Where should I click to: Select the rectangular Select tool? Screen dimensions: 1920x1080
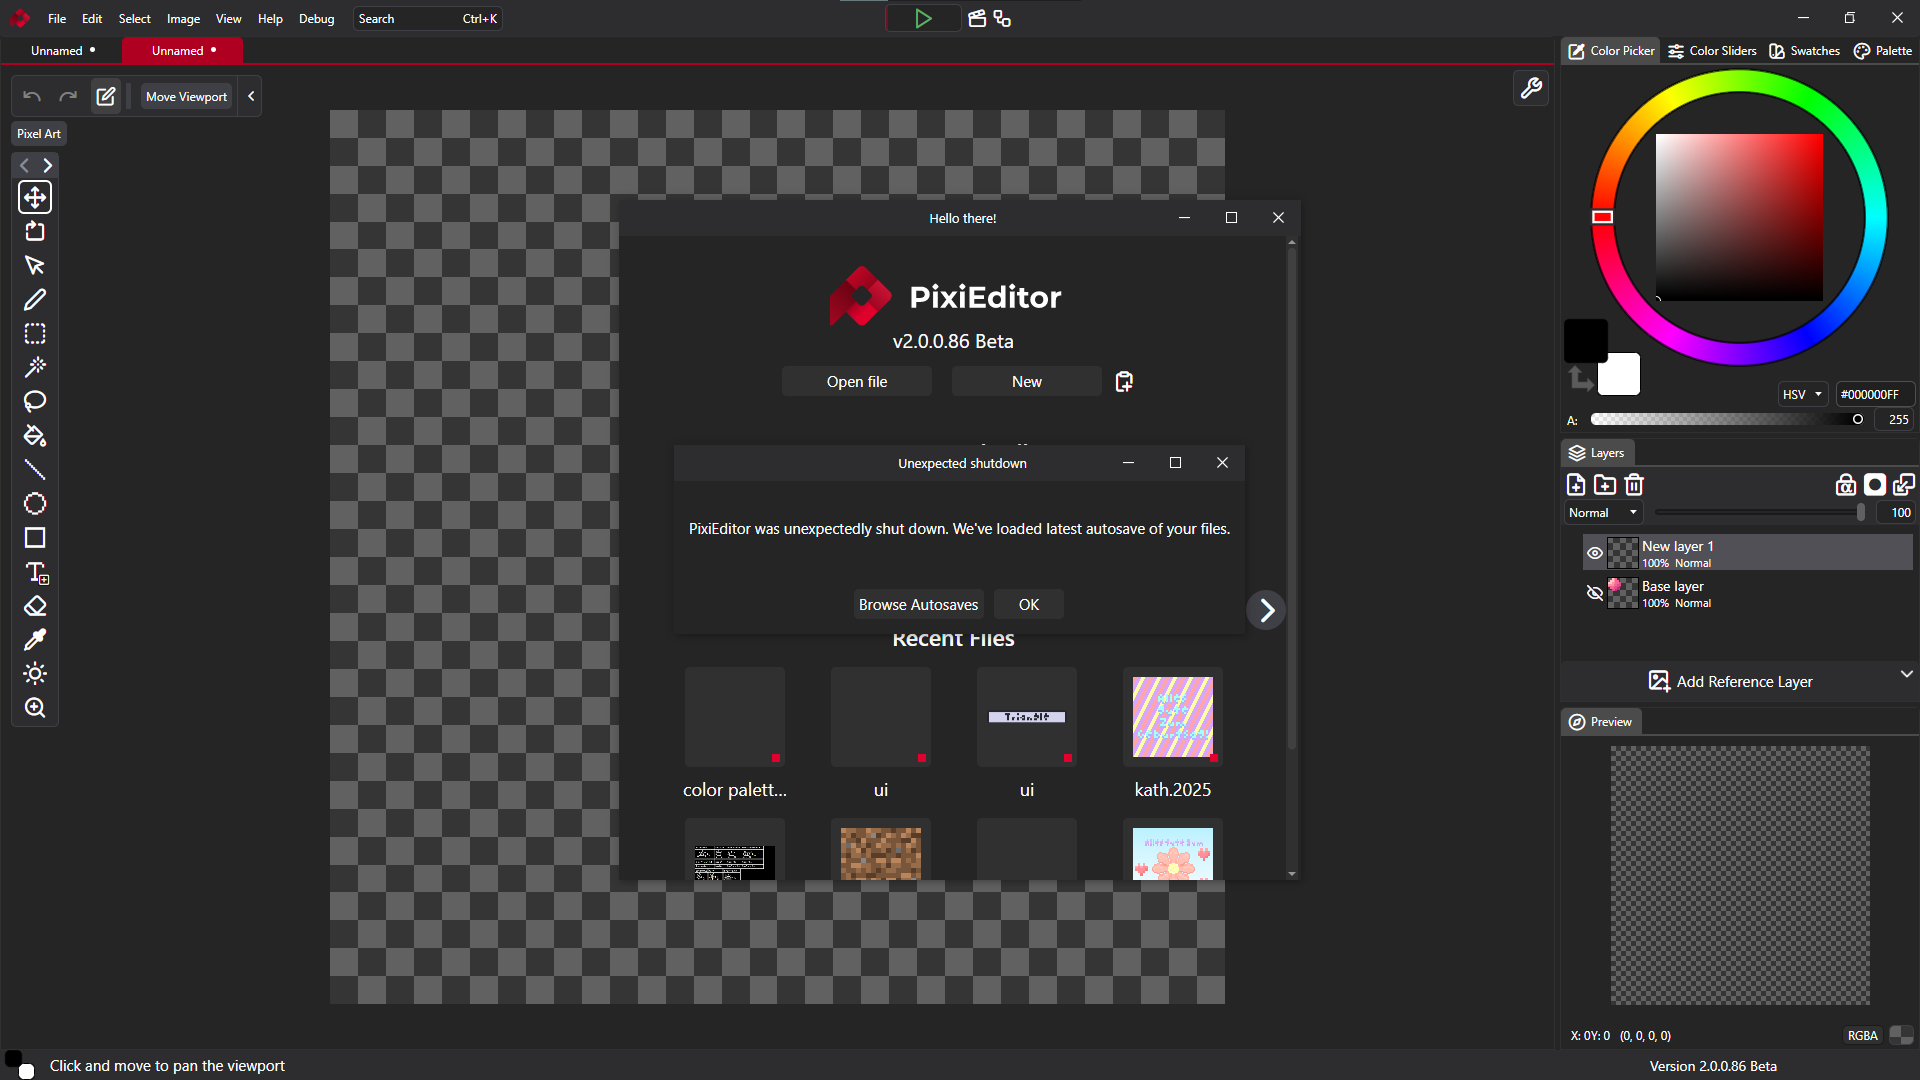(35, 334)
